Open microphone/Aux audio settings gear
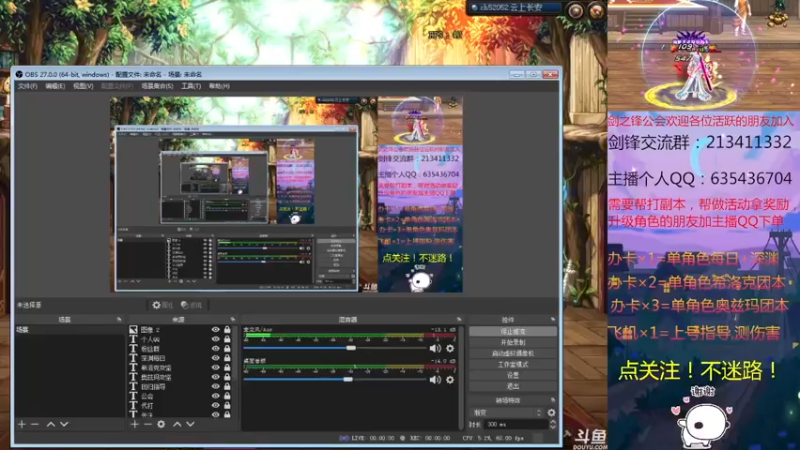 point(450,348)
